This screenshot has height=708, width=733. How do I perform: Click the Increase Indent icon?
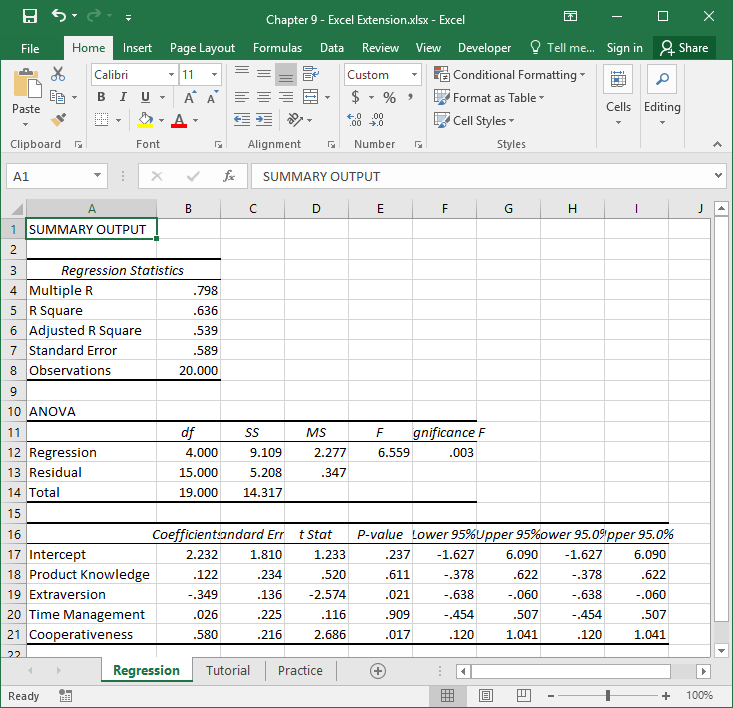coord(265,120)
